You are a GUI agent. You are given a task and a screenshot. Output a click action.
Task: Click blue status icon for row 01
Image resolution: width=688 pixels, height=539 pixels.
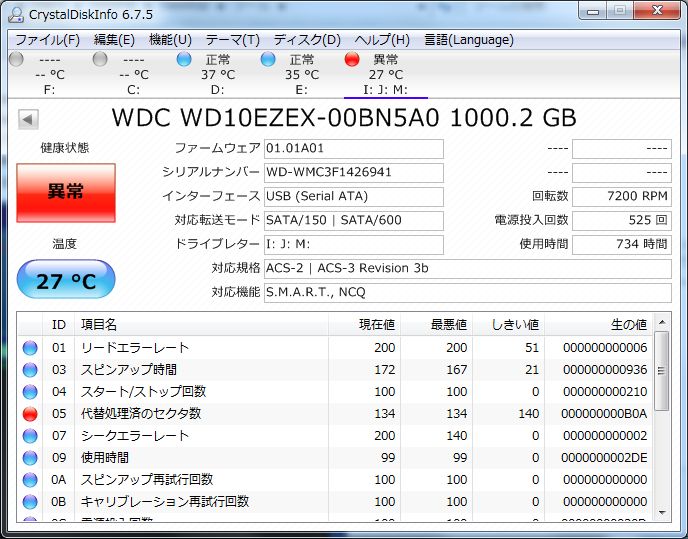point(30,348)
